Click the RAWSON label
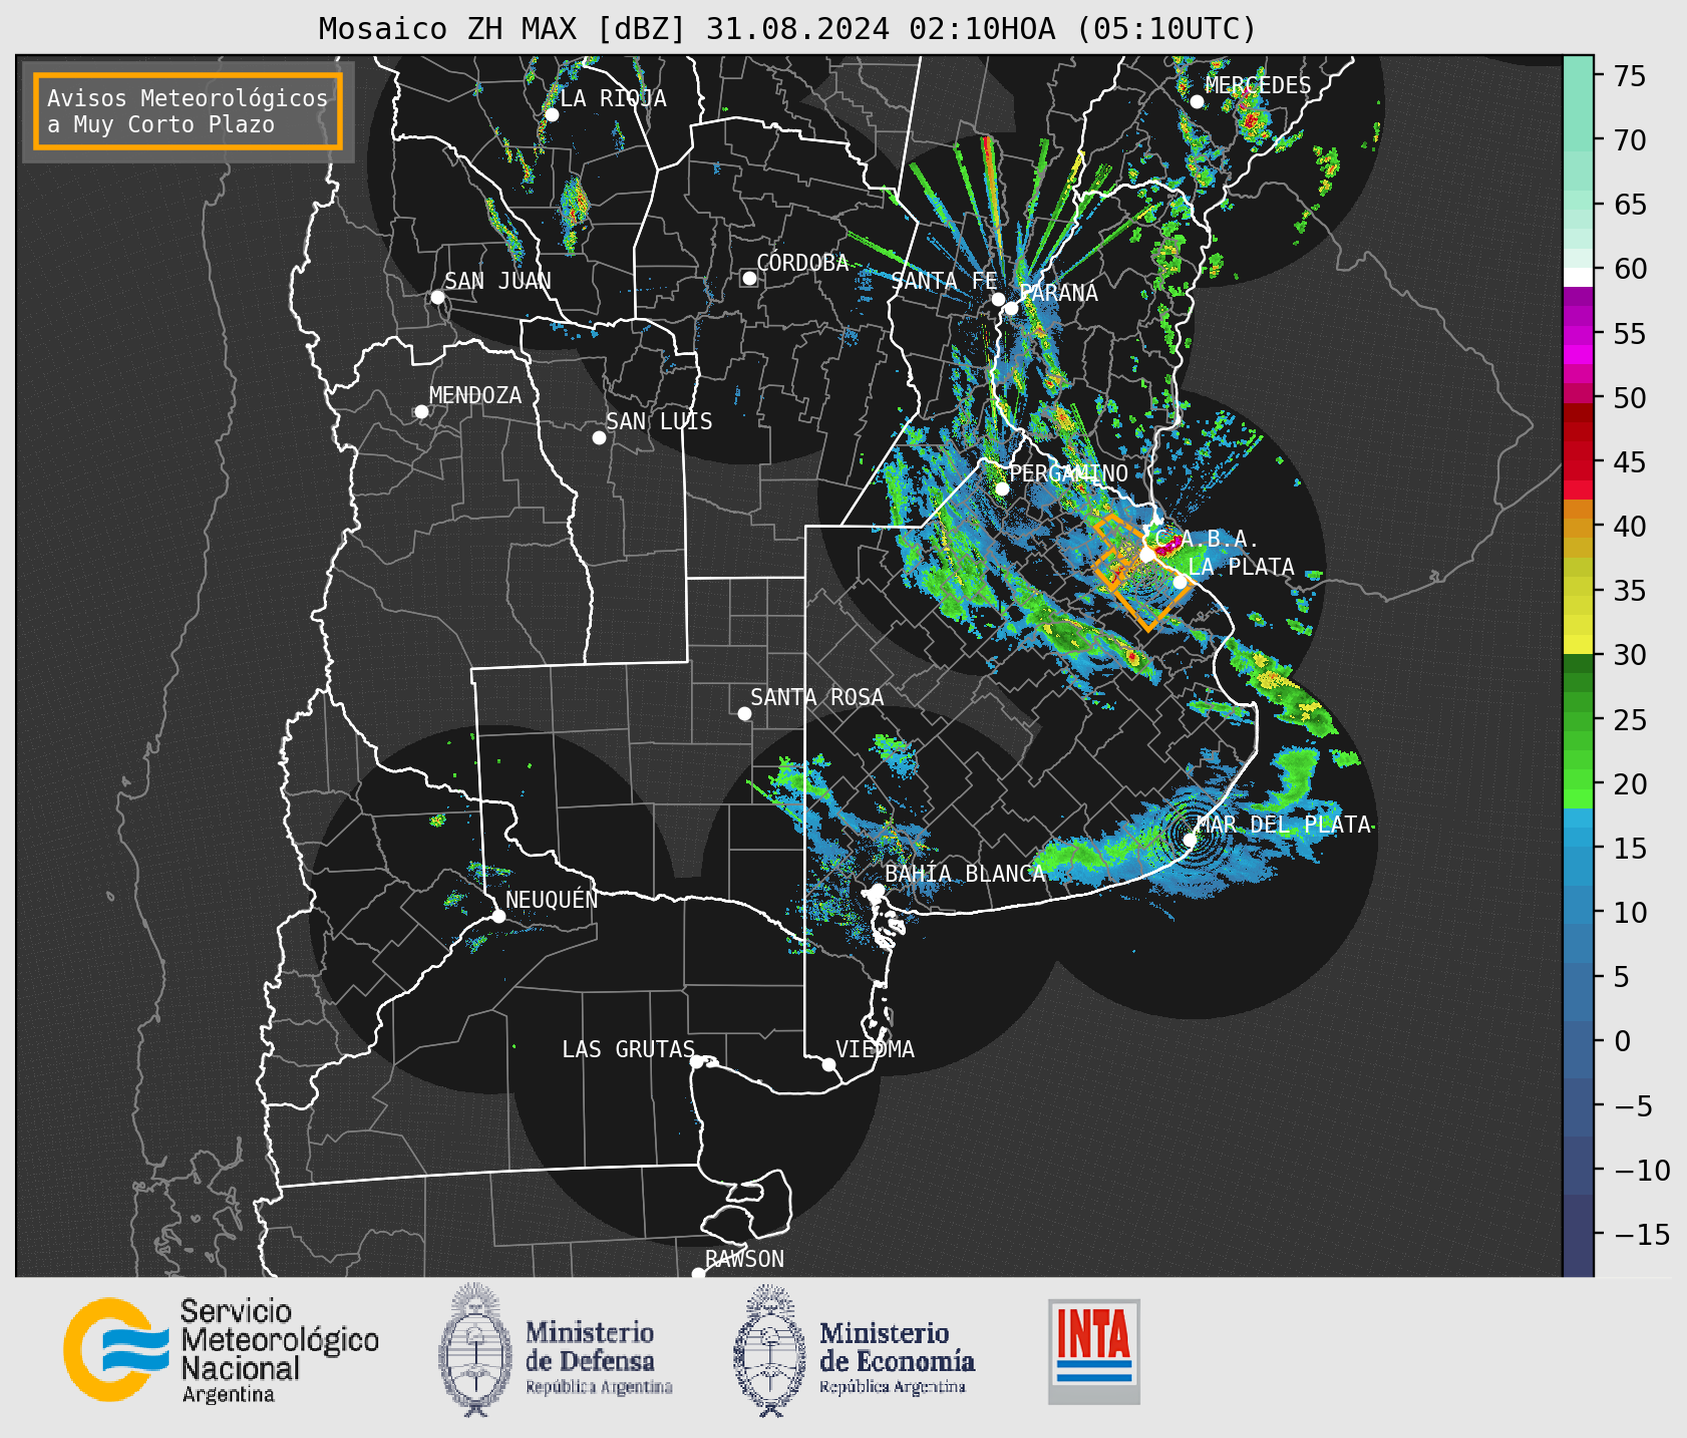Image resolution: width=1687 pixels, height=1438 pixels. click(744, 1259)
